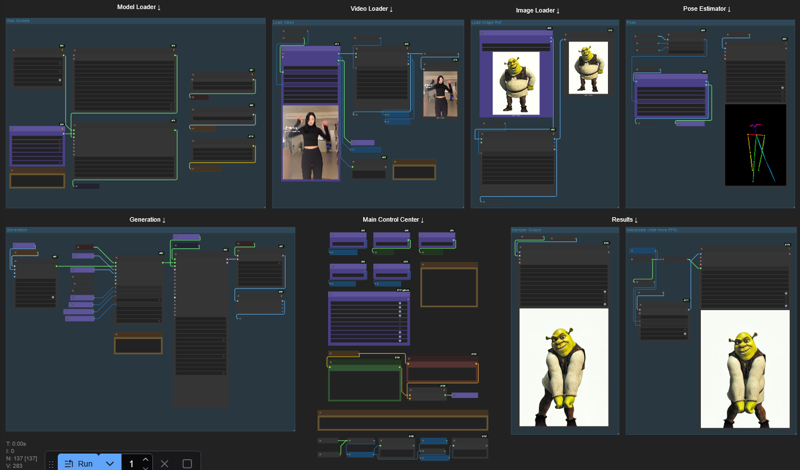
Task: Select the Generation heading label
Action: 147,219
